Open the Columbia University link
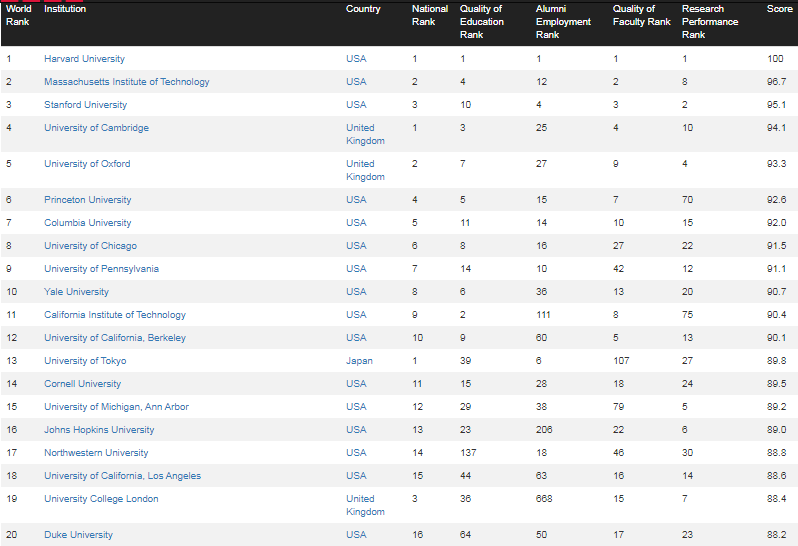 coord(88,222)
